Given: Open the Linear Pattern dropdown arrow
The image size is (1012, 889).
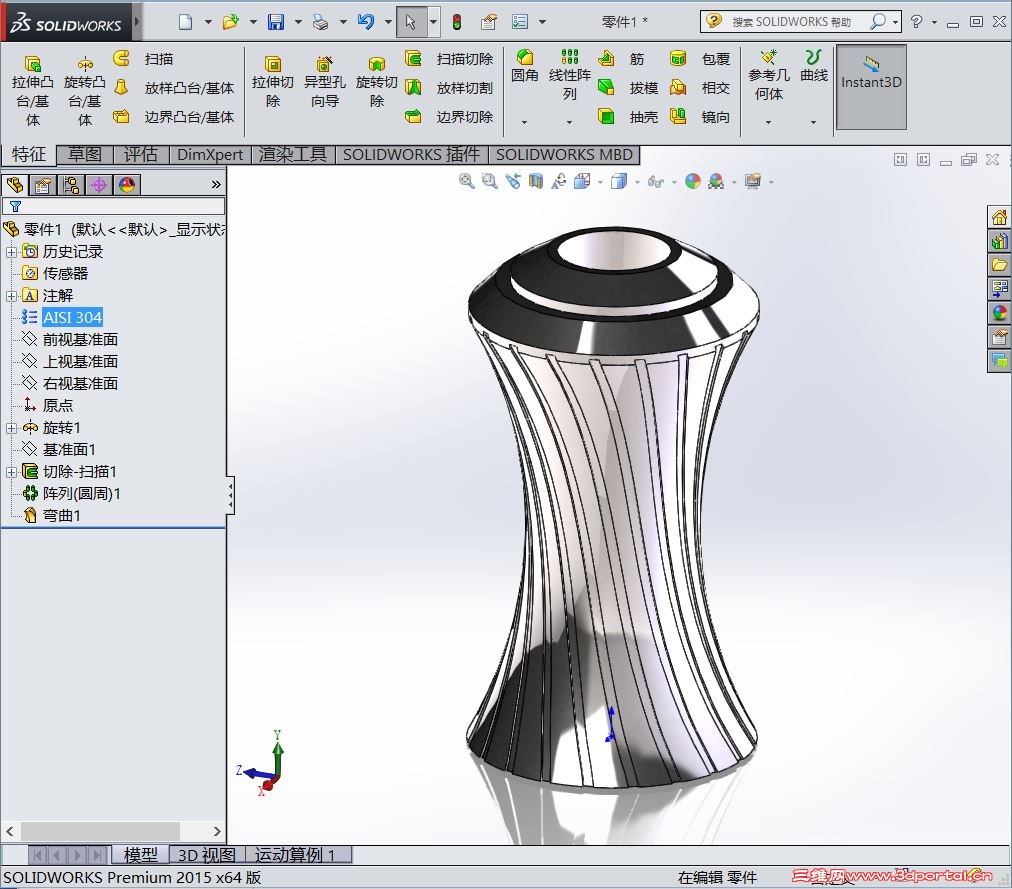Looking at the screenshot, I should [x=569, y=121].
